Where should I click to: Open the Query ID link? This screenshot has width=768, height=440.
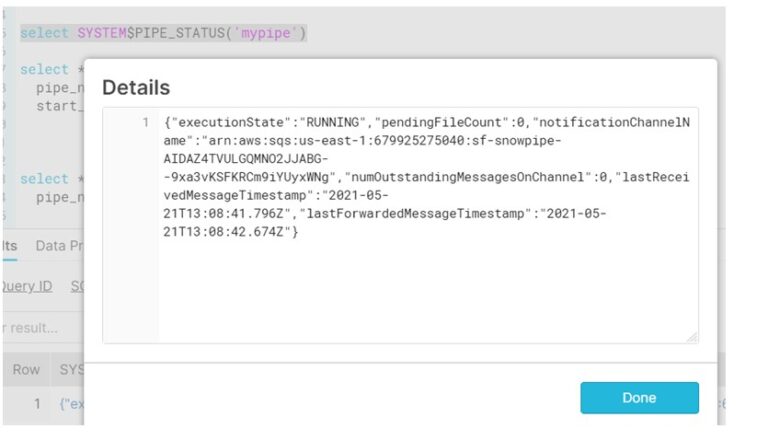coord(26,286)
